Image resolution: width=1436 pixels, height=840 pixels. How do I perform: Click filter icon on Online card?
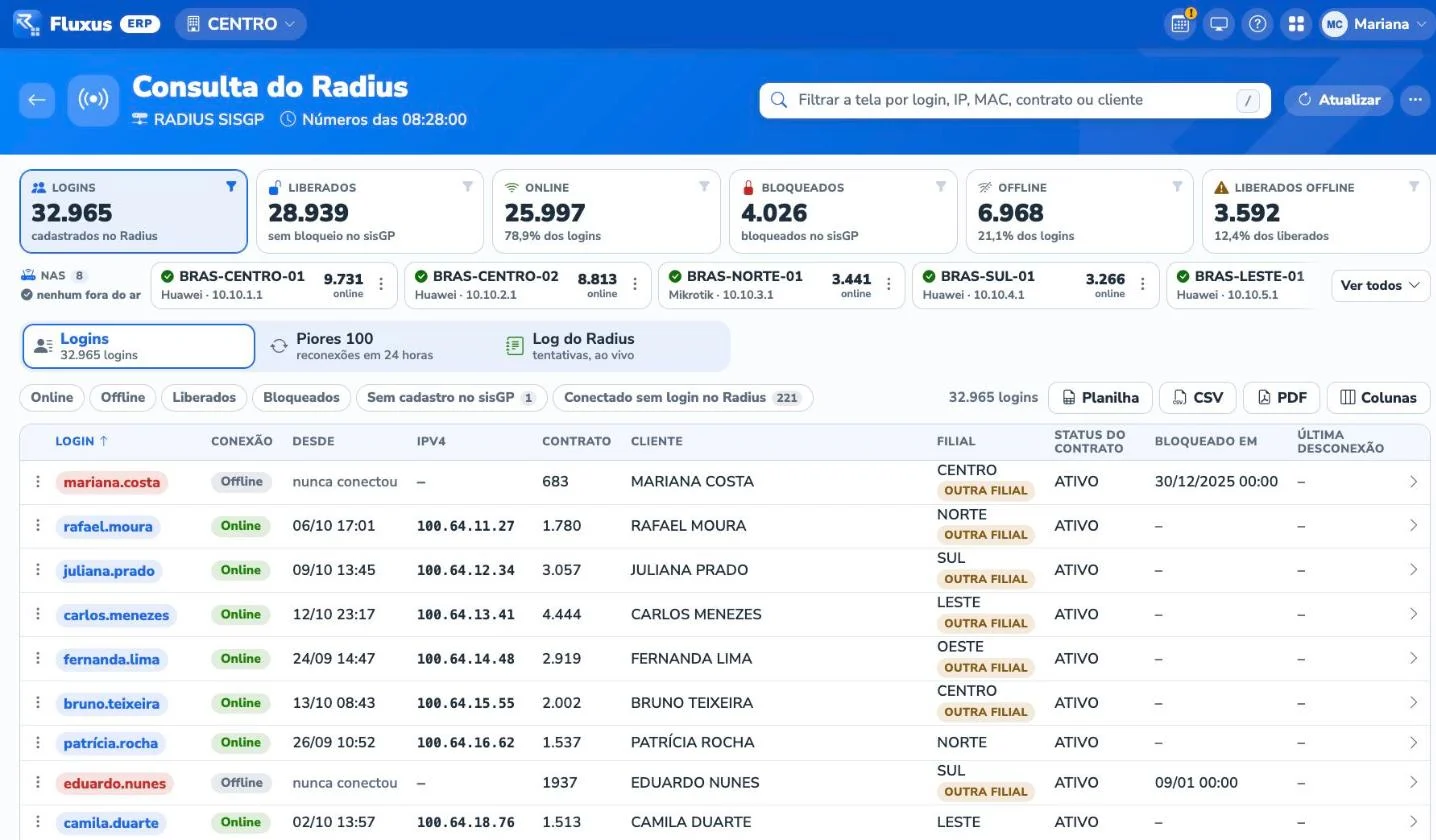click(x=704, y=187)
